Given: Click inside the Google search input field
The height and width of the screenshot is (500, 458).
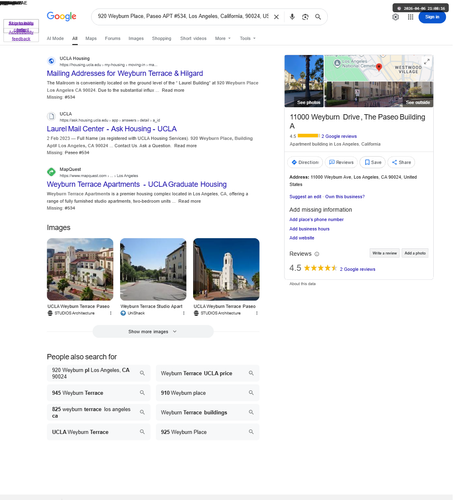Looking at the screenshot, I should click(183, 16).
